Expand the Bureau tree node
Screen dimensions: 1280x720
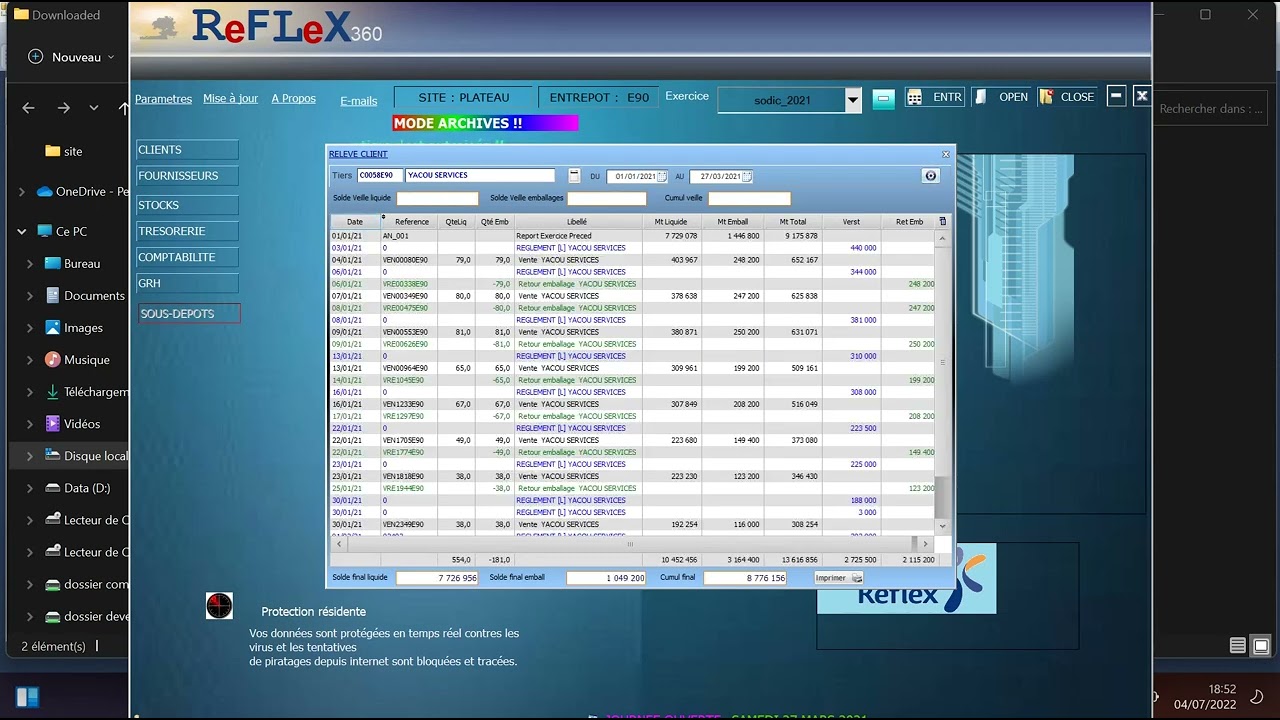[30, 263]
